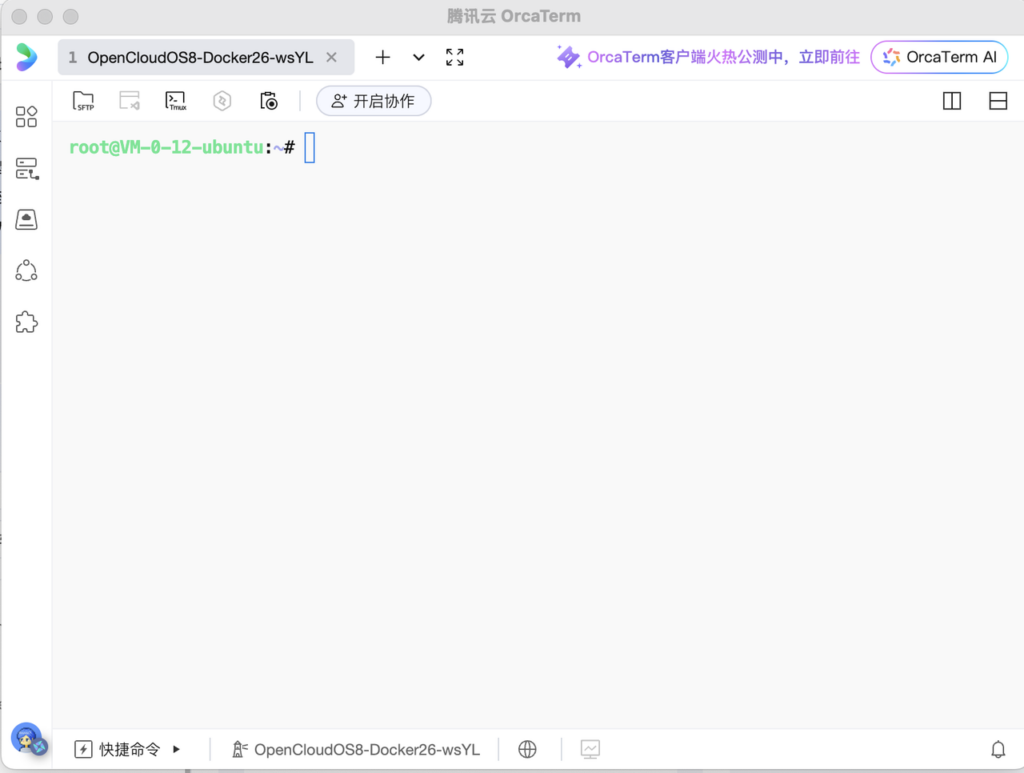Click the clipboard recording icon in toolbar

[x=268, y=101]
